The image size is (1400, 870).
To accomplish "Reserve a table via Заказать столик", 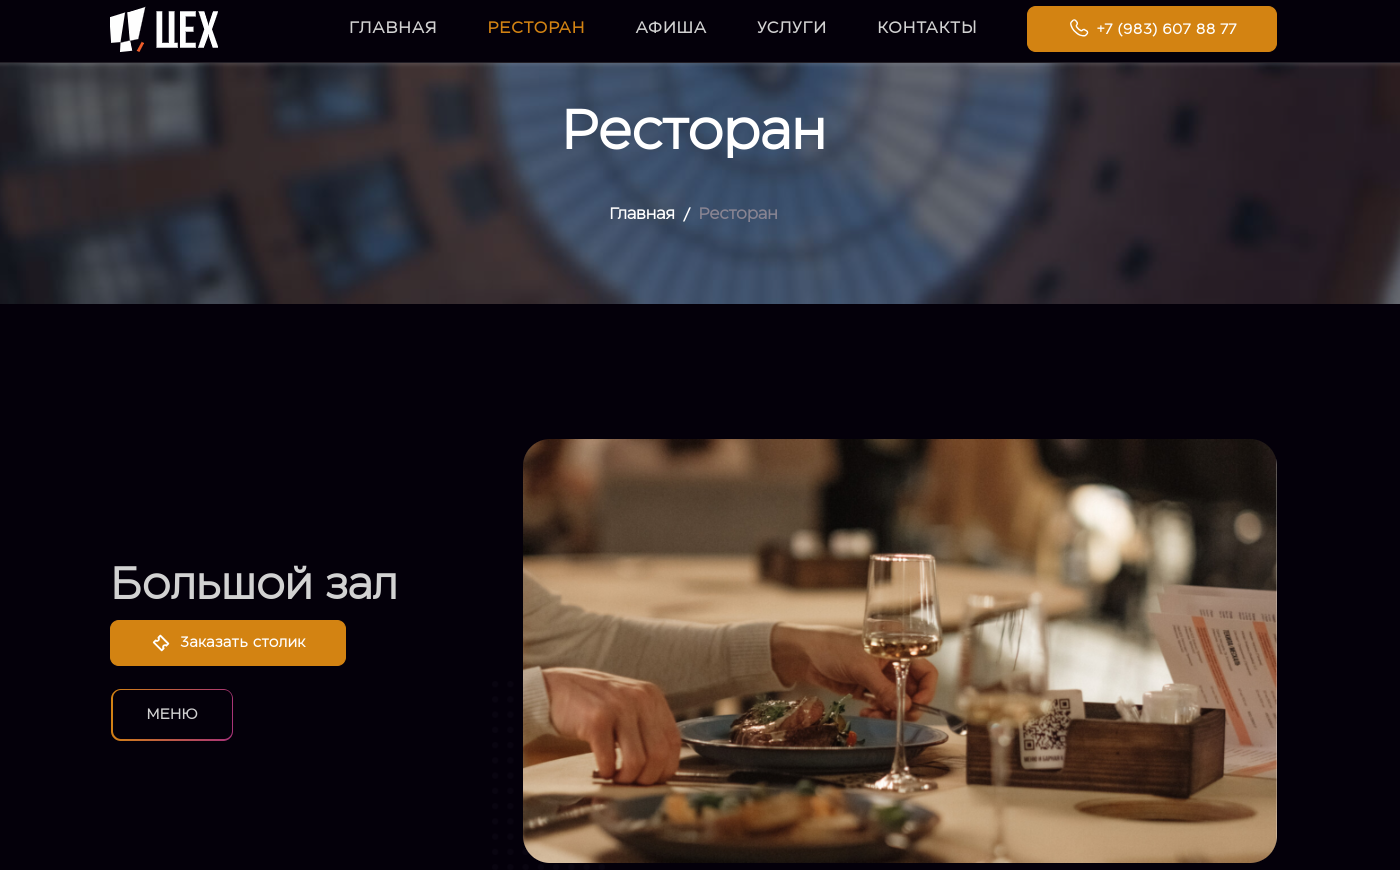I will click(228, 643).
